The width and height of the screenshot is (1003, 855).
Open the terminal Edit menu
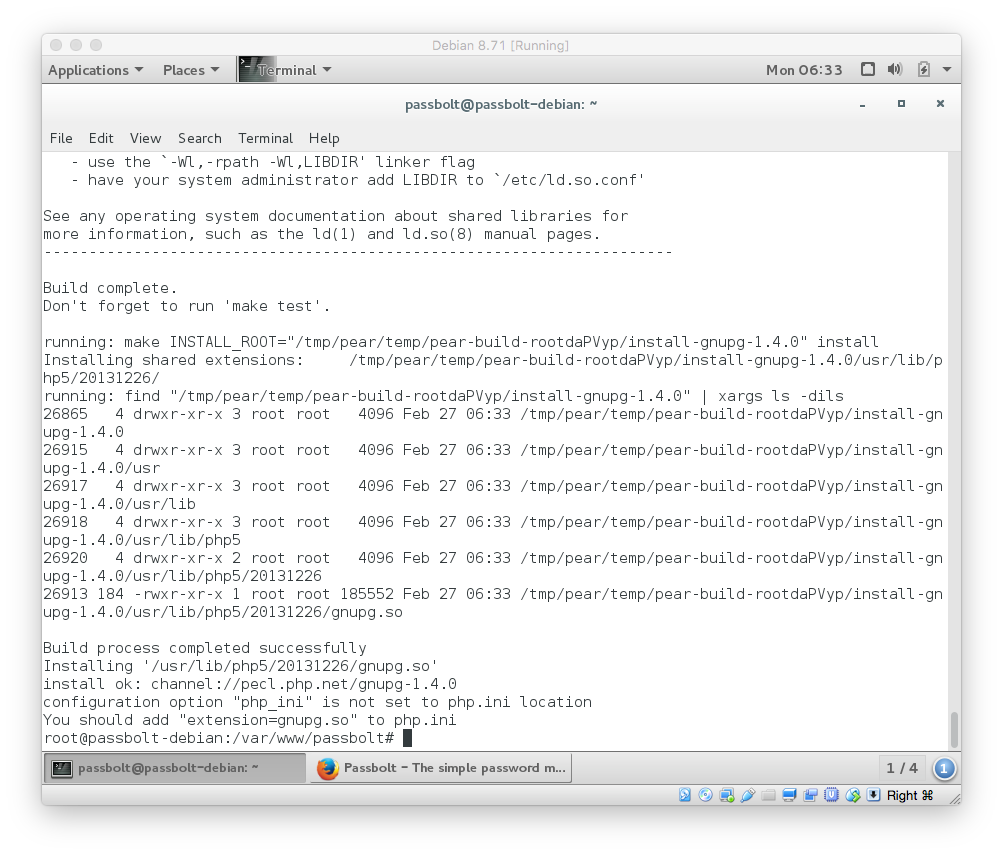101,138
